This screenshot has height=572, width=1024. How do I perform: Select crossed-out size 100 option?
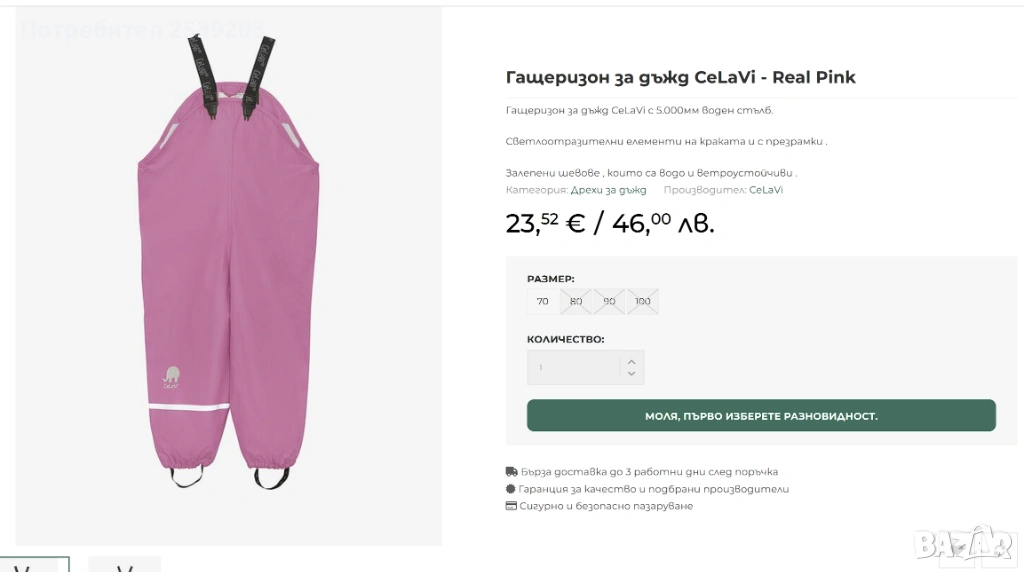[643, 302]
